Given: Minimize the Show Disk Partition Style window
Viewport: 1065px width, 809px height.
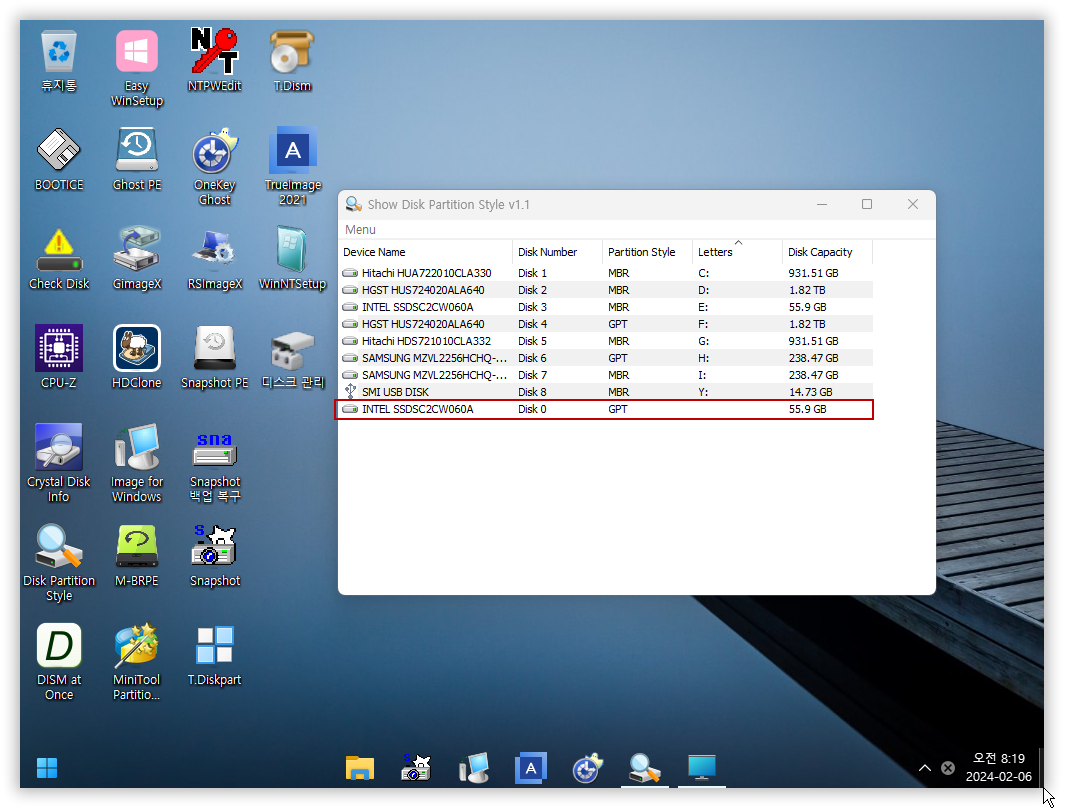Looking at the screenshot, I should click(x=822, y=204).
